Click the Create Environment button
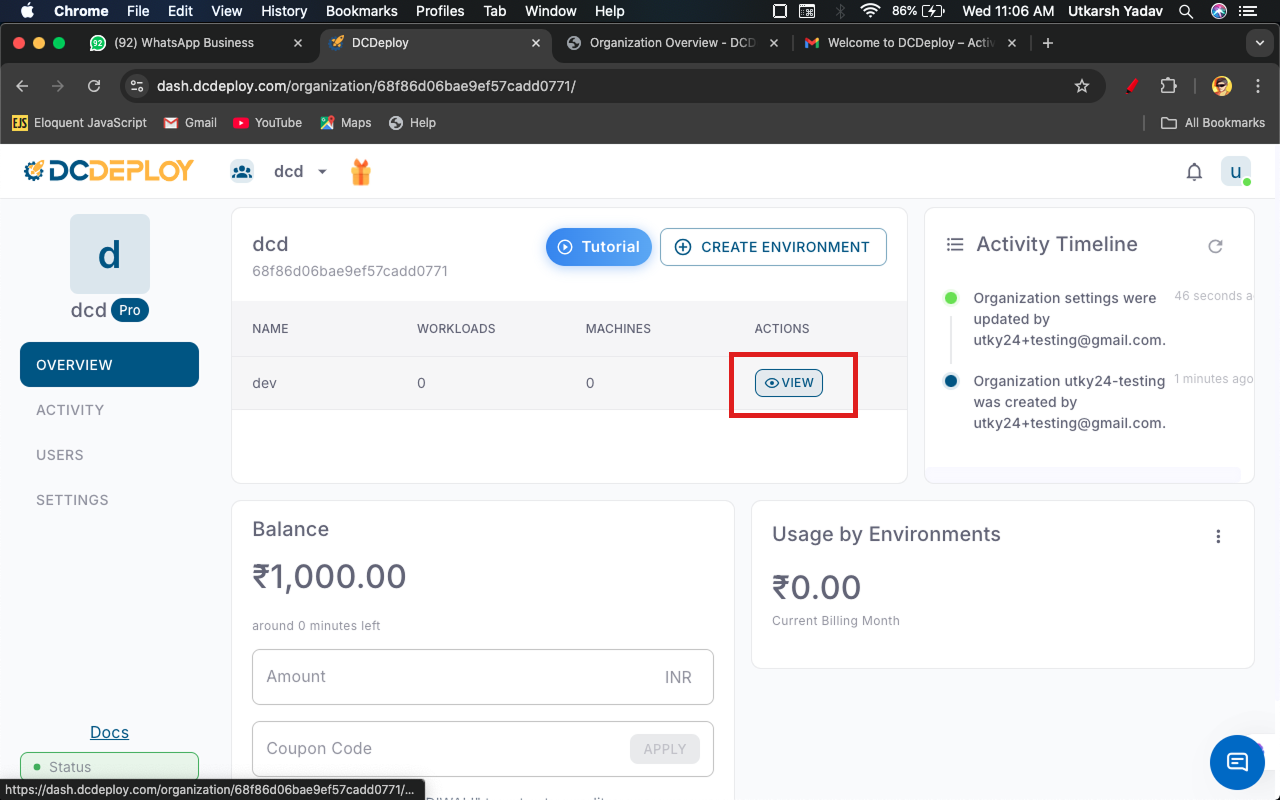 (773, 247)
